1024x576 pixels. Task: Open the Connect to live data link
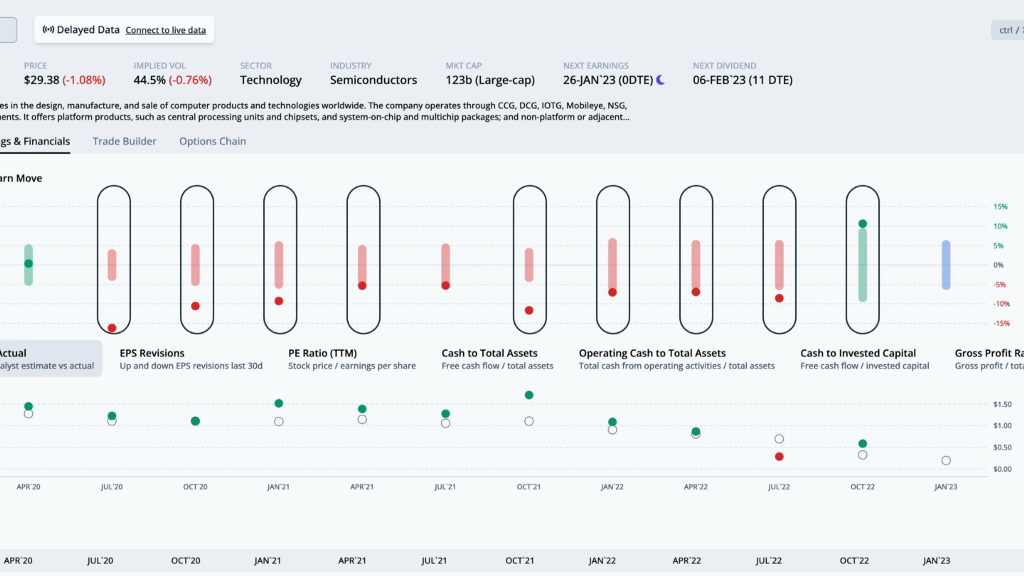coord(165,30)
